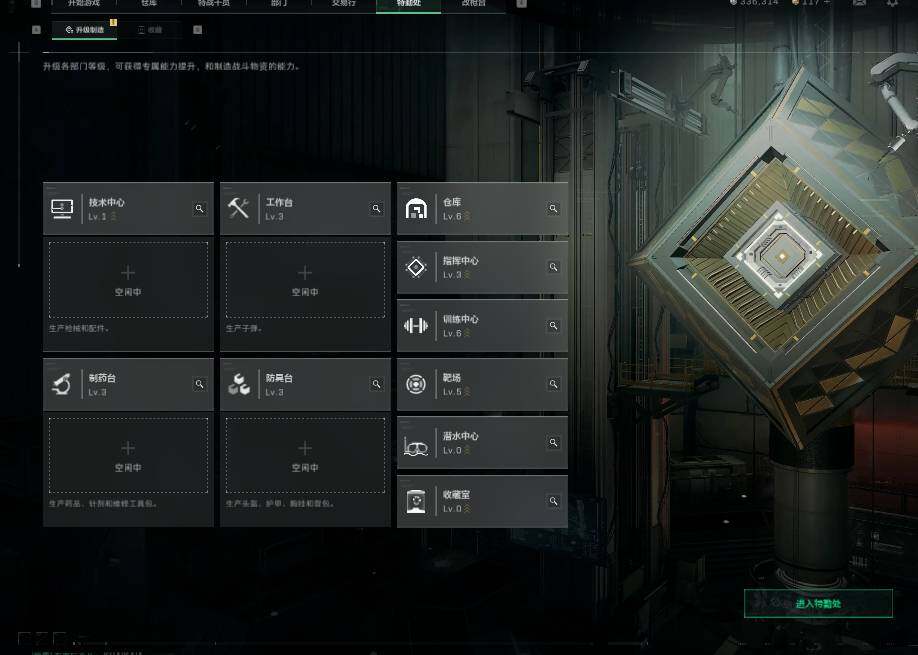
Task: Click the 生产枪械和配件 description text
Action: (x=79, y=328)
